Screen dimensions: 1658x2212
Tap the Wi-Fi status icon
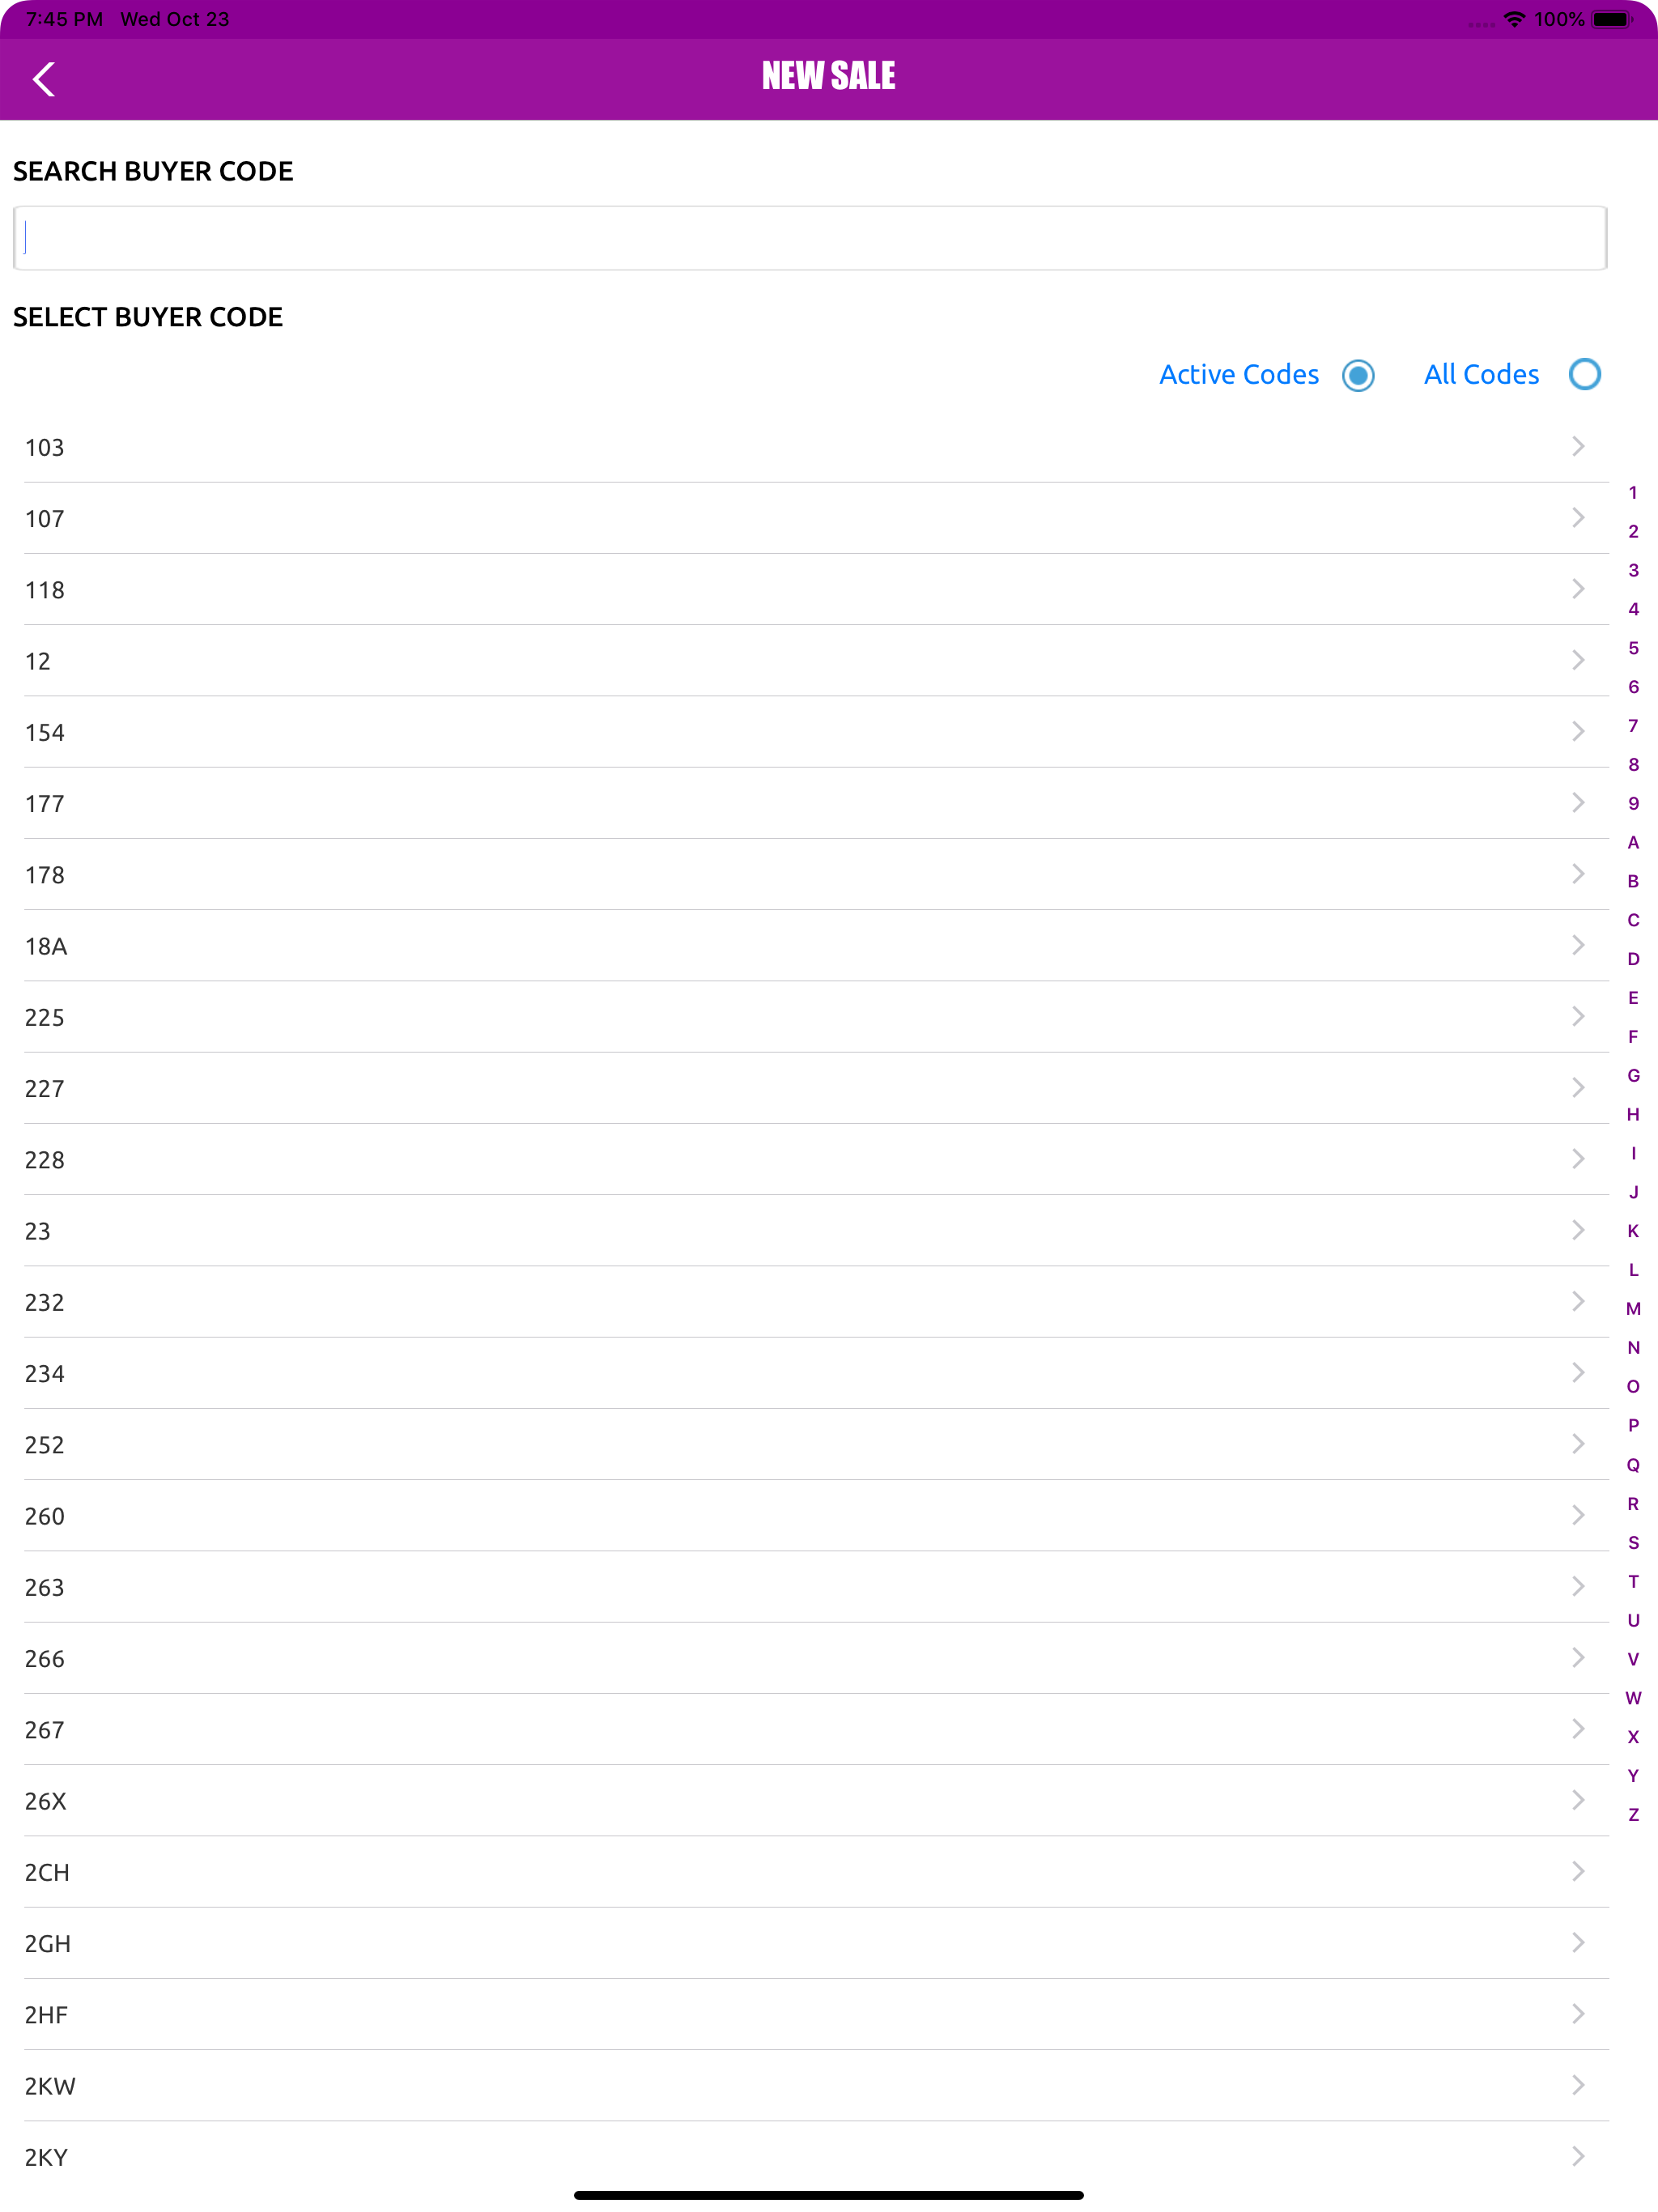(x=1514, y=19)
